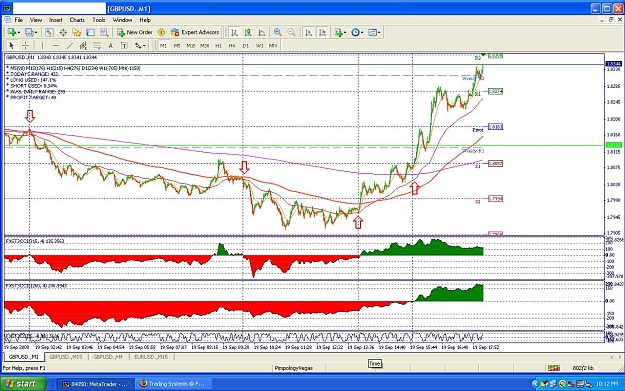Toggle the Expert Advisors button
This screenshot has height=391, width=625.
click(195, 32)
